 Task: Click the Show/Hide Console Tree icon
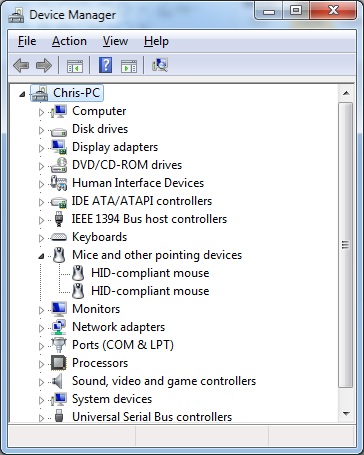click(75, 66)
